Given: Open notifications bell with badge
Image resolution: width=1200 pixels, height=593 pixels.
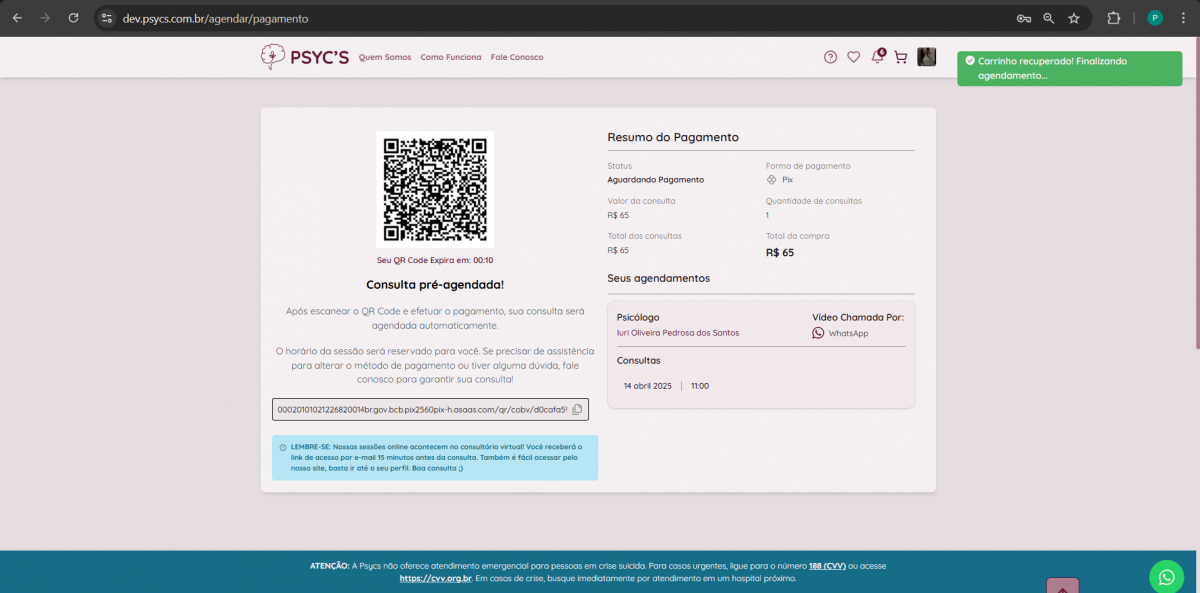Looking at the screenshot, I should tap(877, 57).
